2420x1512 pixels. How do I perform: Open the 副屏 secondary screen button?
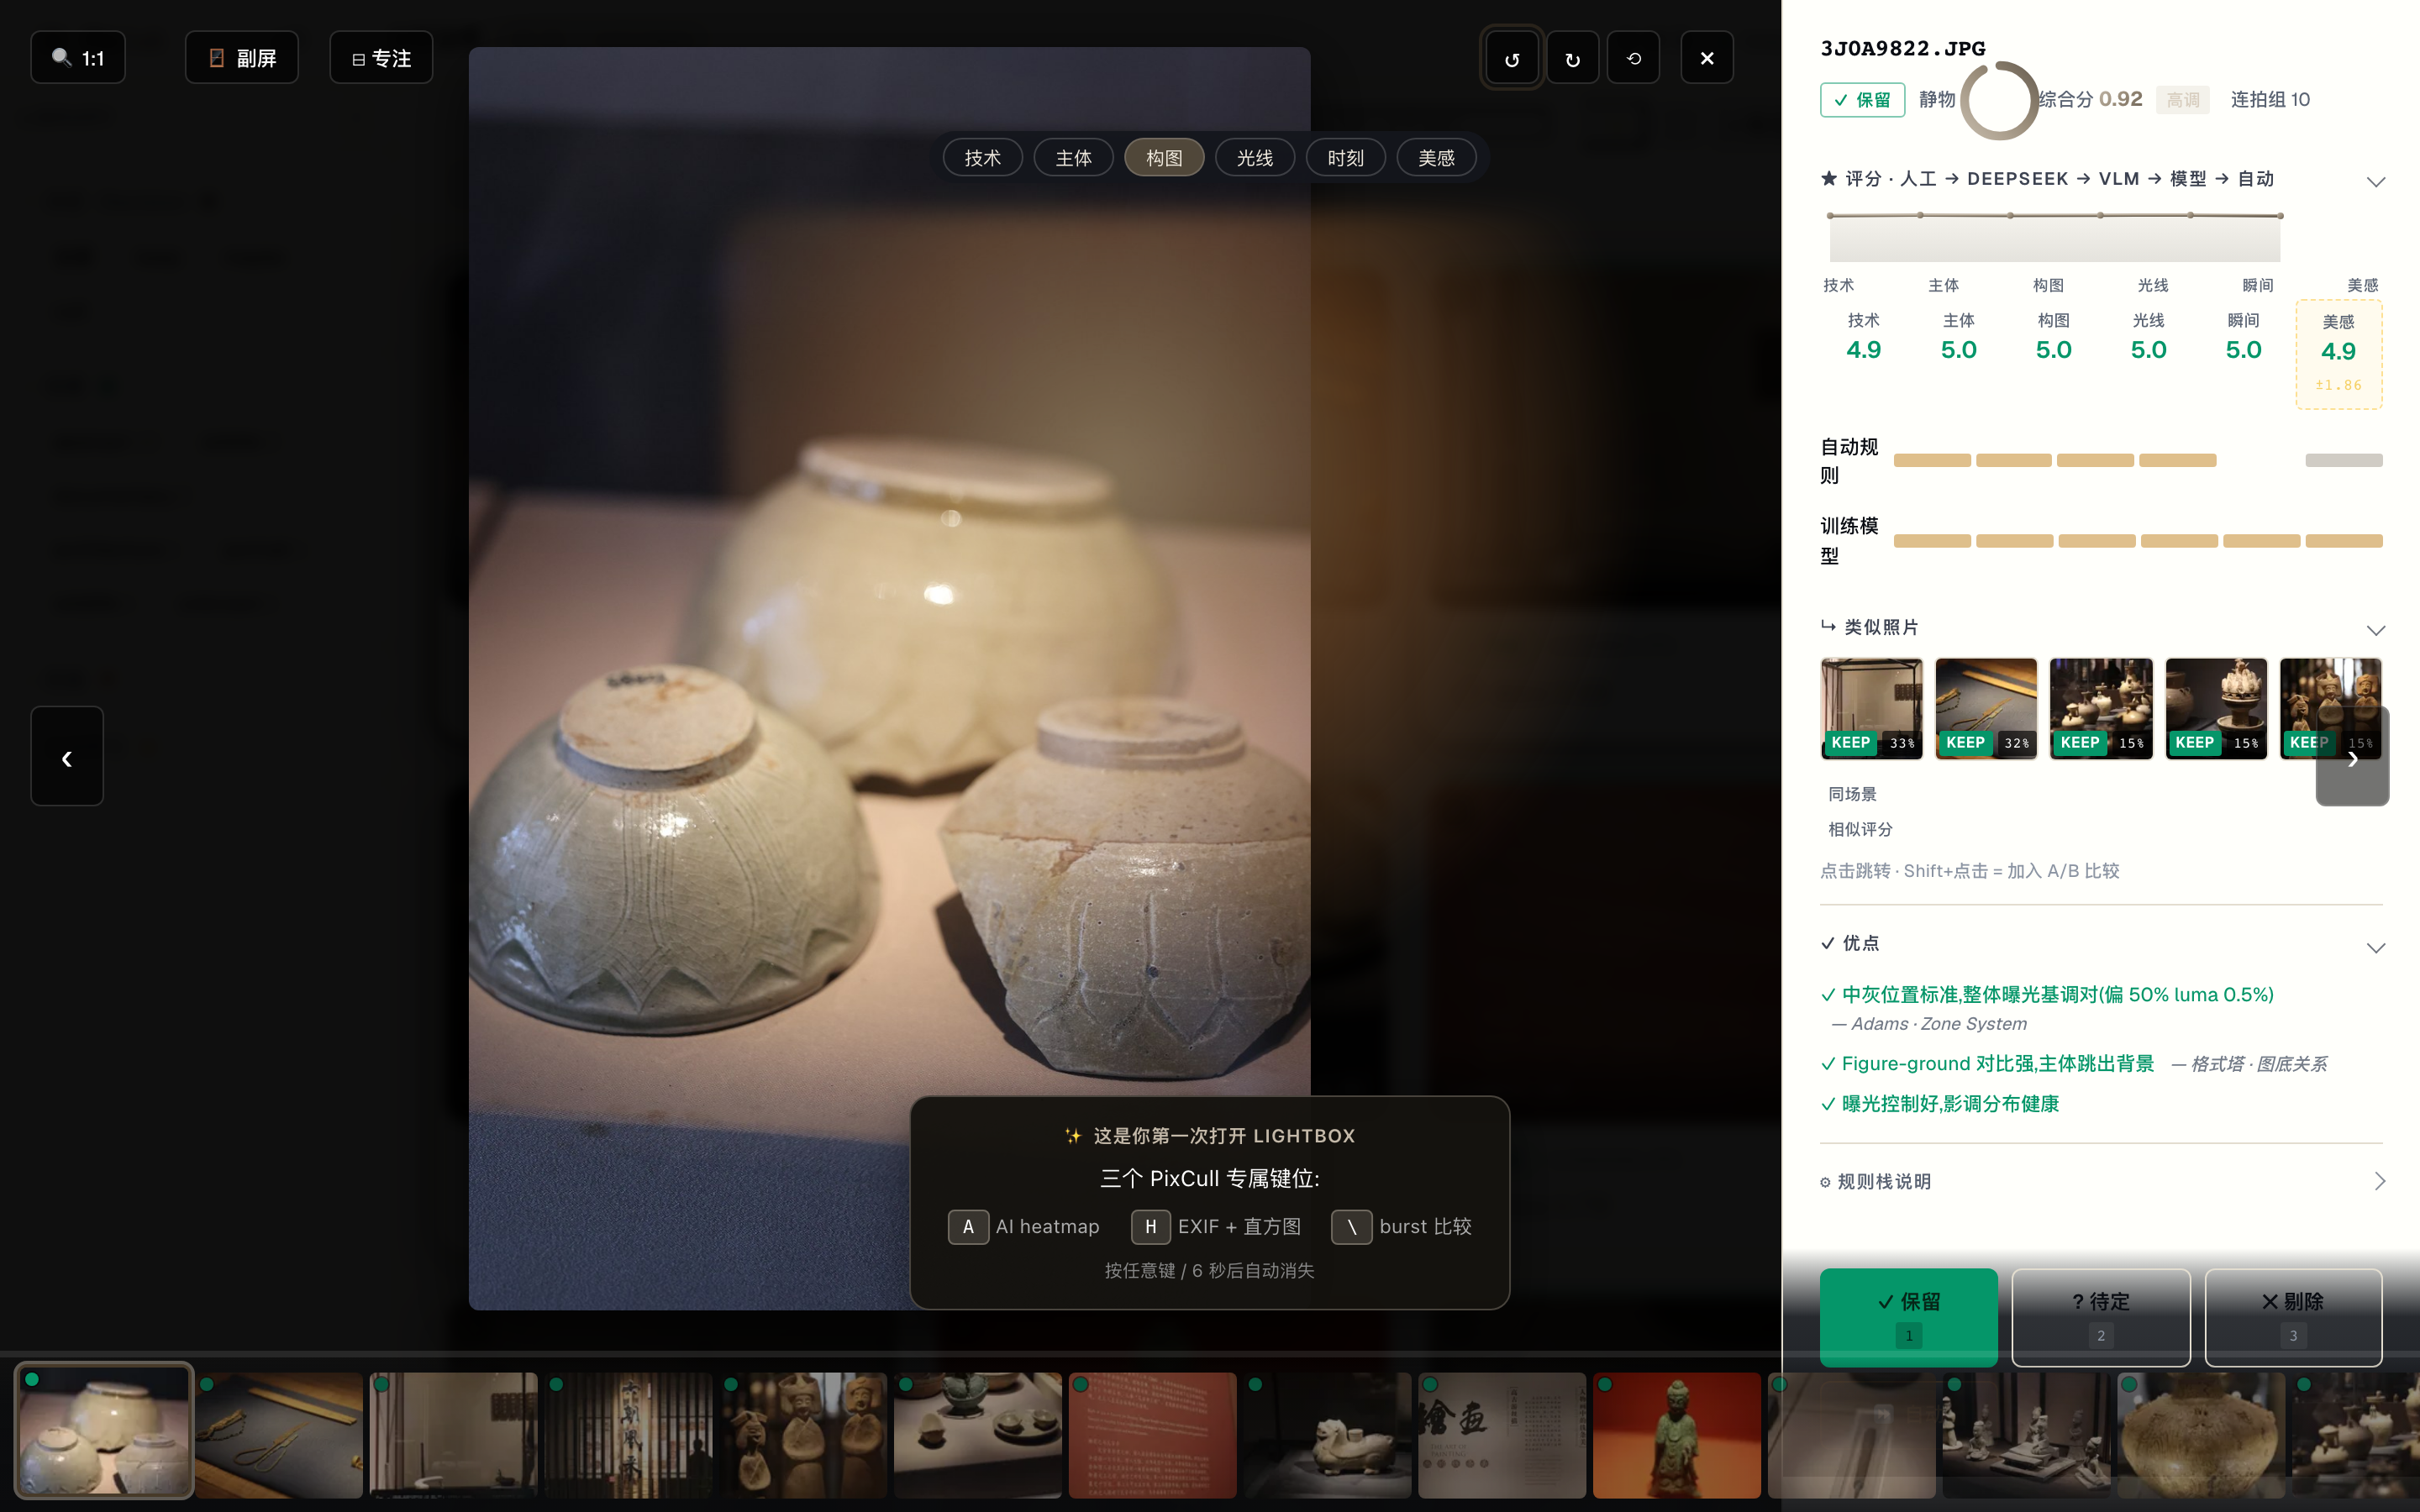(x=242, y=58)
